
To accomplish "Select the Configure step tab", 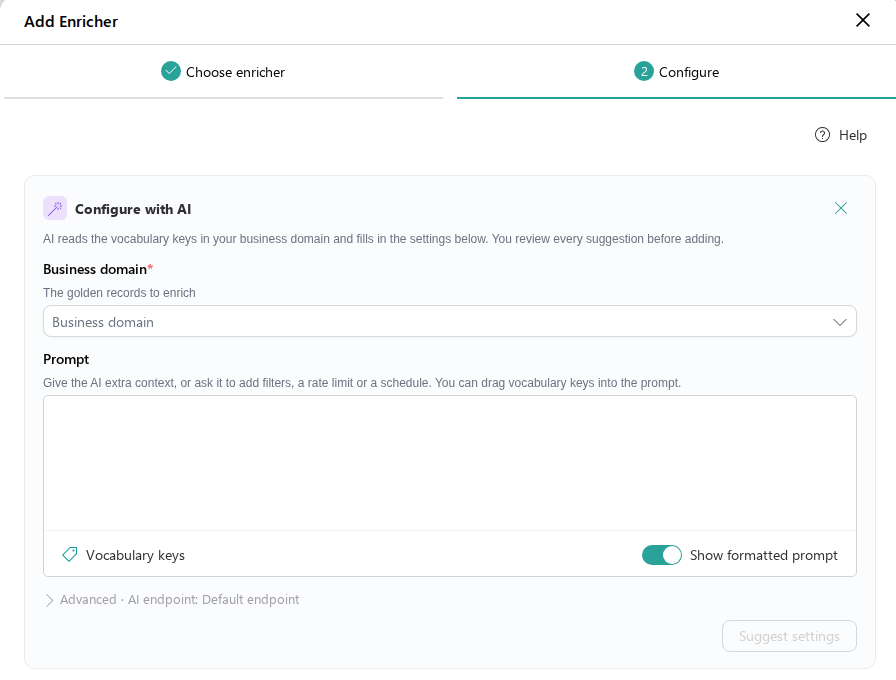I will click(x=677, y=72).
